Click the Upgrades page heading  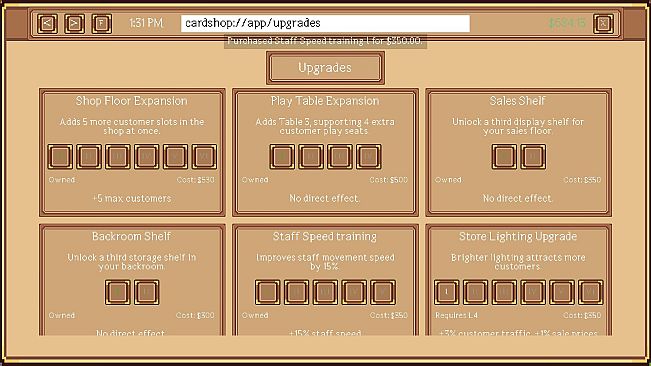(x=325, y=68)
